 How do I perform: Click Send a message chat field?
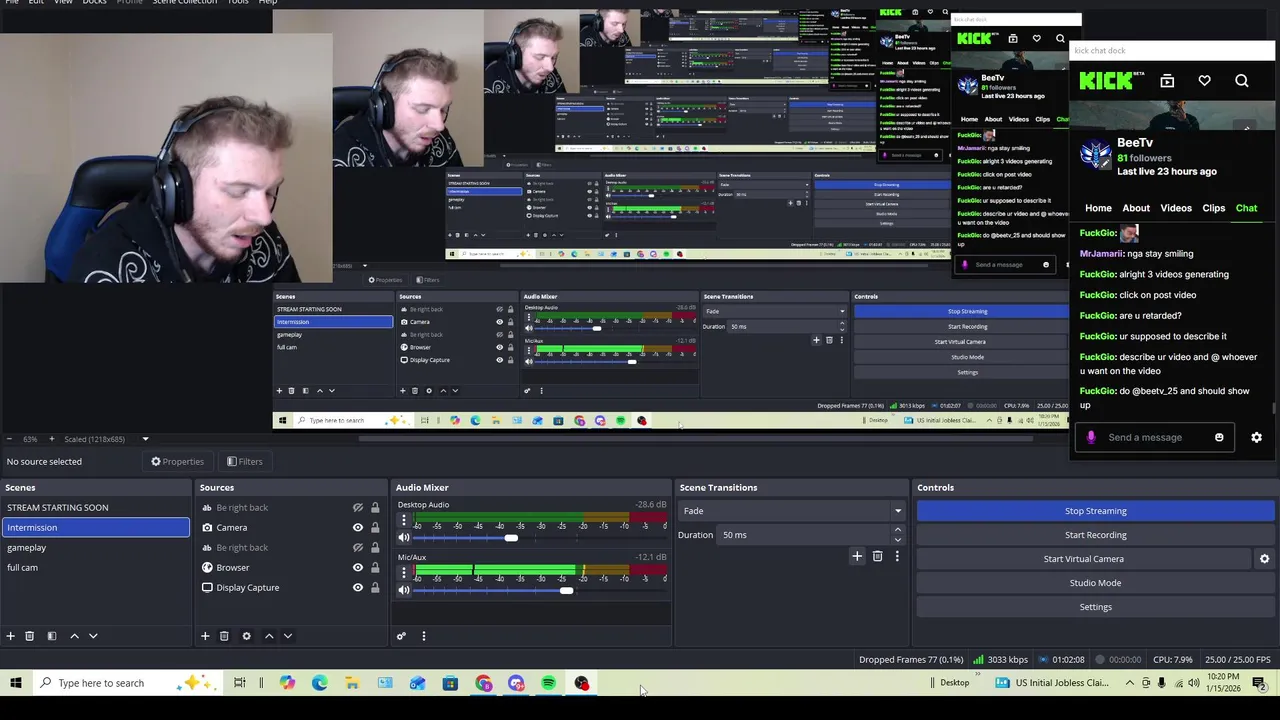point(1155,437)
